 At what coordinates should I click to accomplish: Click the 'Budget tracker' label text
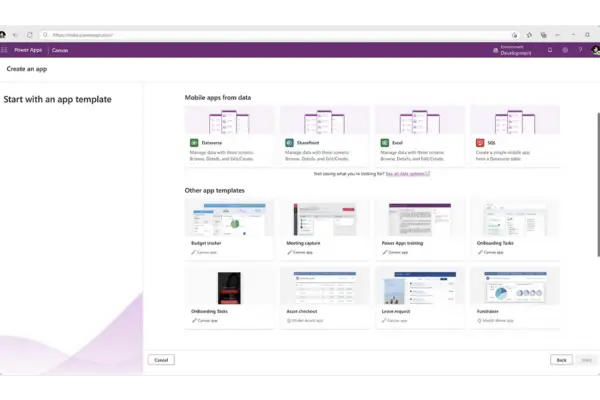206,243
